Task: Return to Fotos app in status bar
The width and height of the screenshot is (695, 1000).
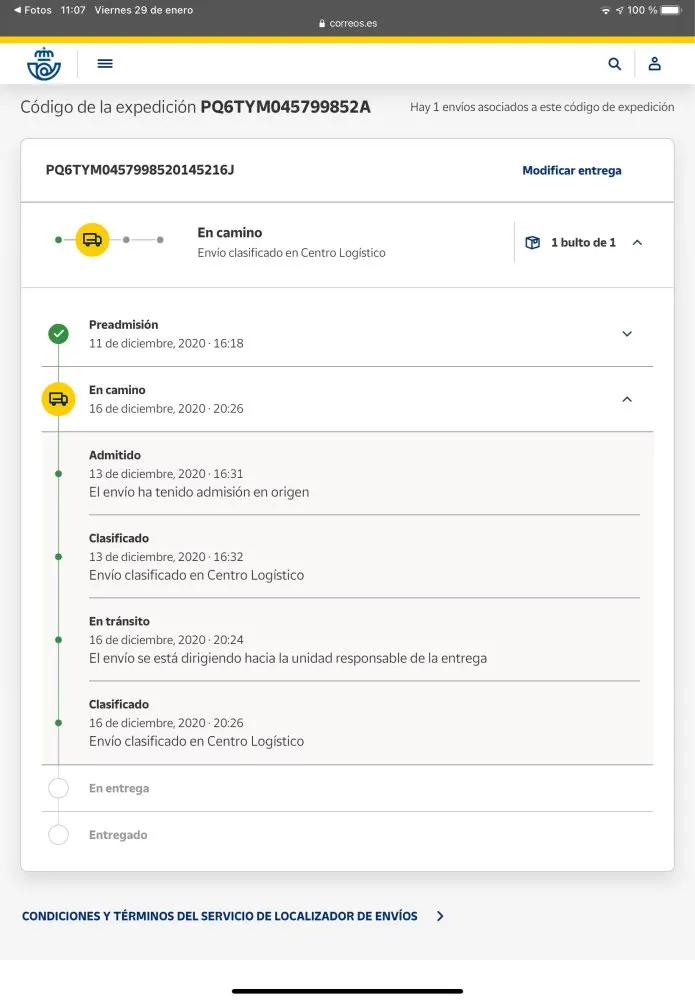Action: (x=33, y=10)
